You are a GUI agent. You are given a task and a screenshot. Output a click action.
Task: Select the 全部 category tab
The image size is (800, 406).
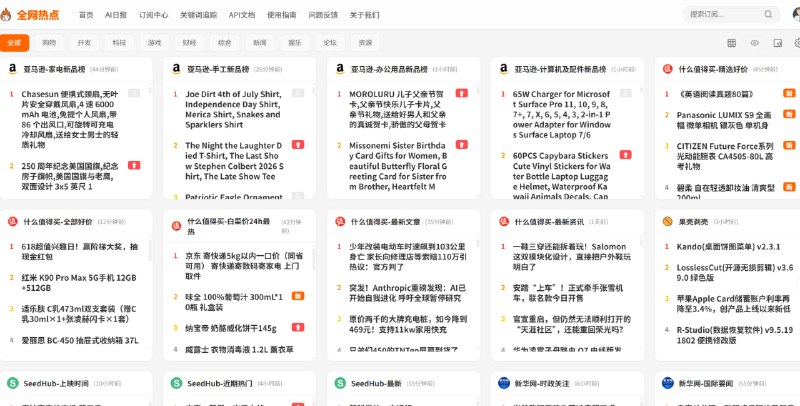coord(14,43)
